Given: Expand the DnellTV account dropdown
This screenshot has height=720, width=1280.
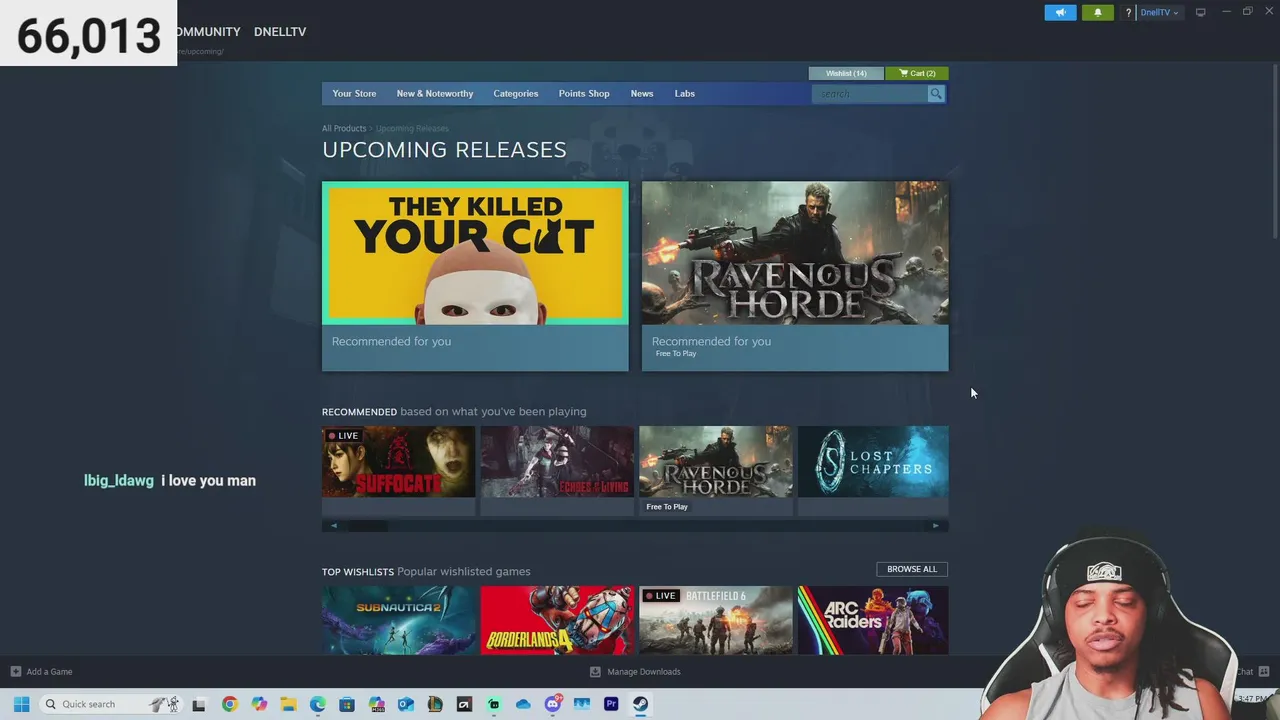Looking at the screenshot, I should coord(1160,13).
